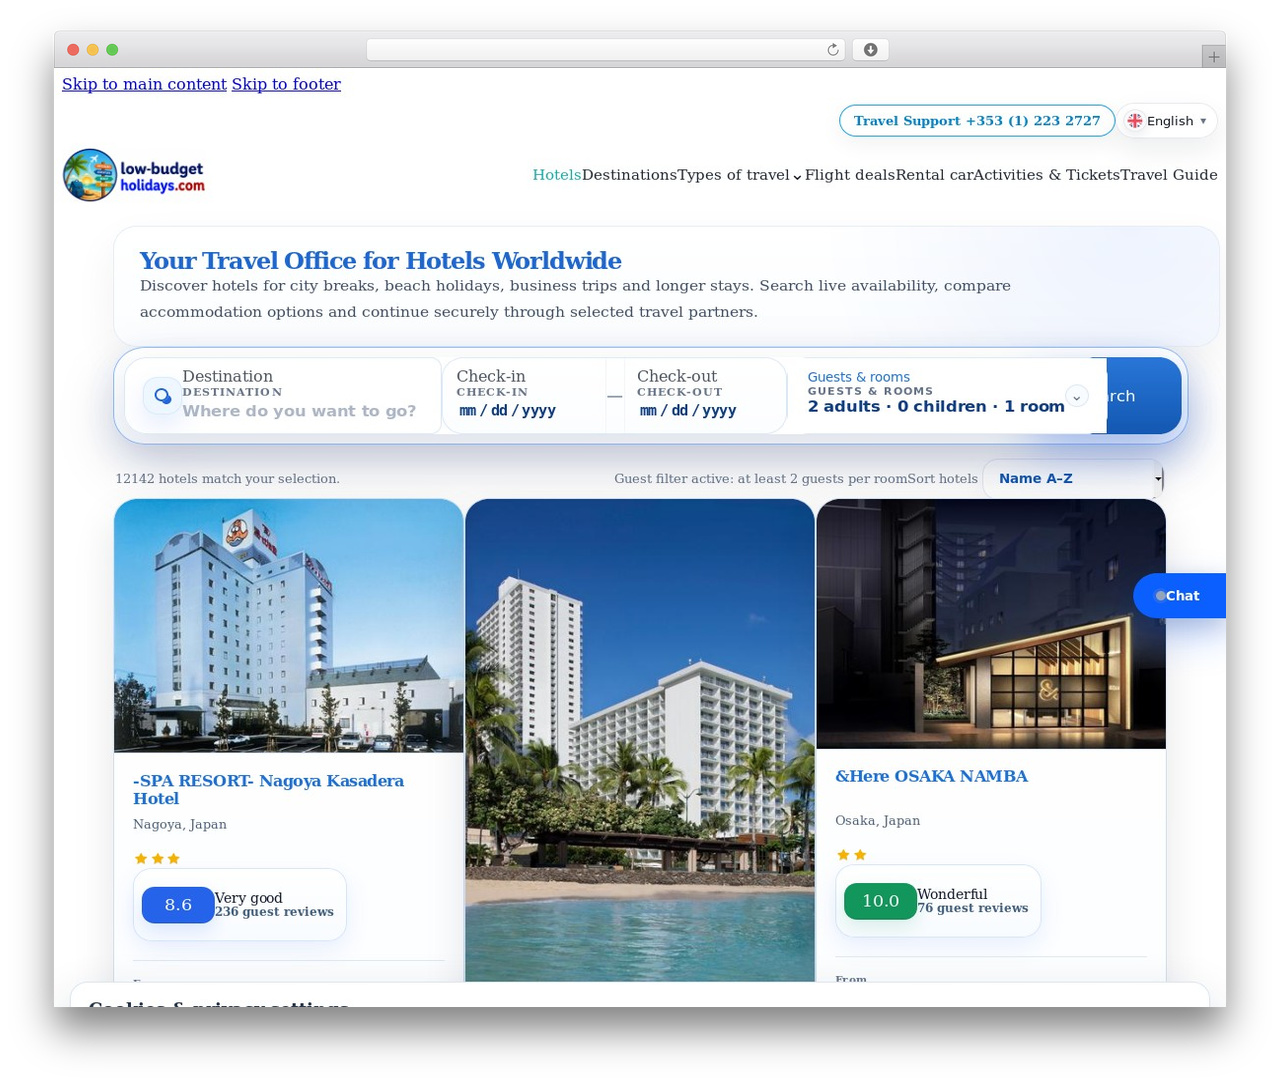Open -SPA RESORT- Nagoya Kasadera Hotel title link
This screenshot has height=1084, width=1280.
tap(268, 790)
